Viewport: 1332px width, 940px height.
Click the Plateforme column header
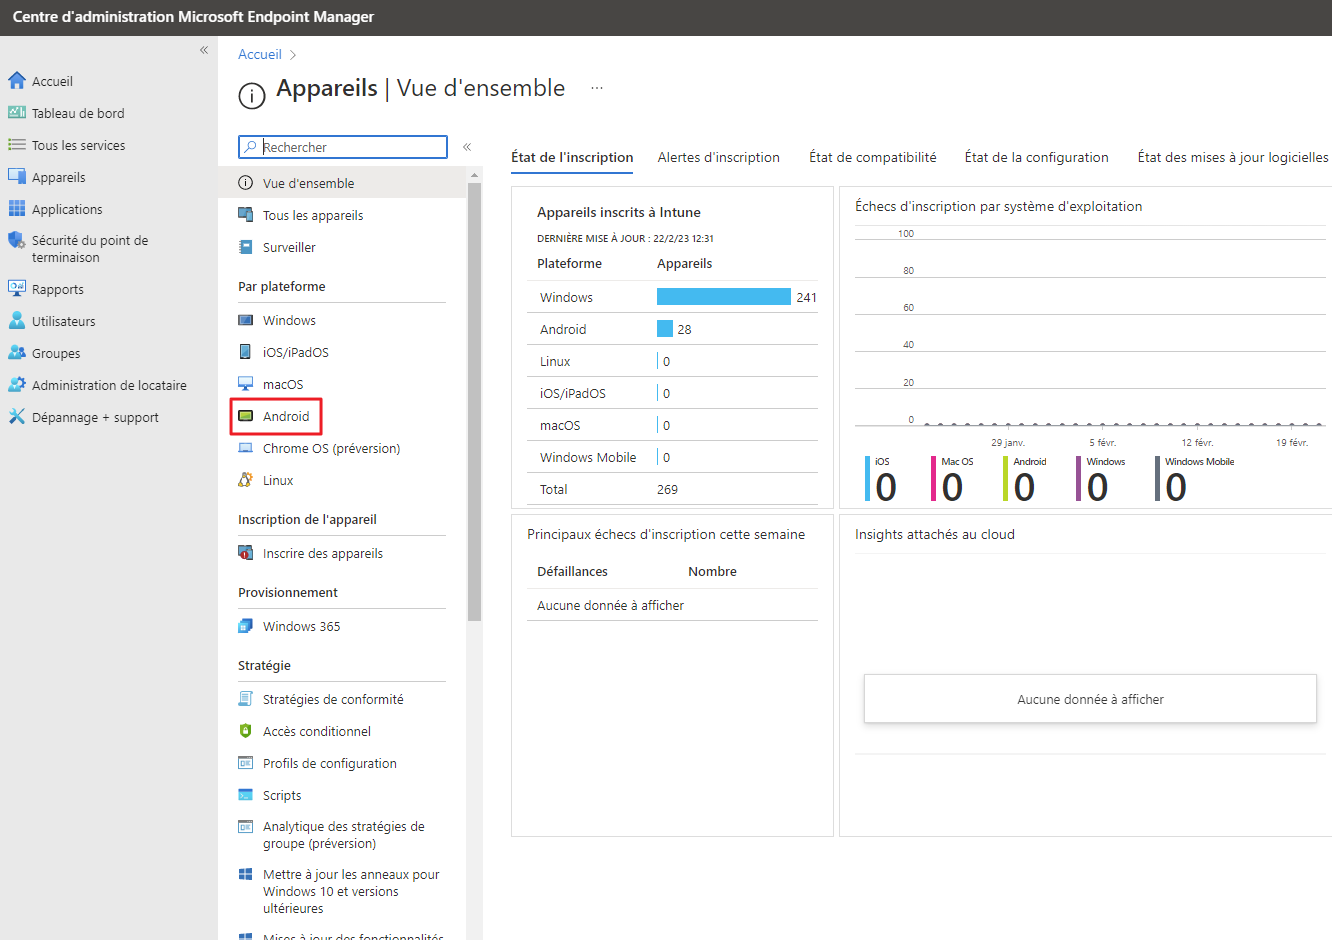pos(569,263)
